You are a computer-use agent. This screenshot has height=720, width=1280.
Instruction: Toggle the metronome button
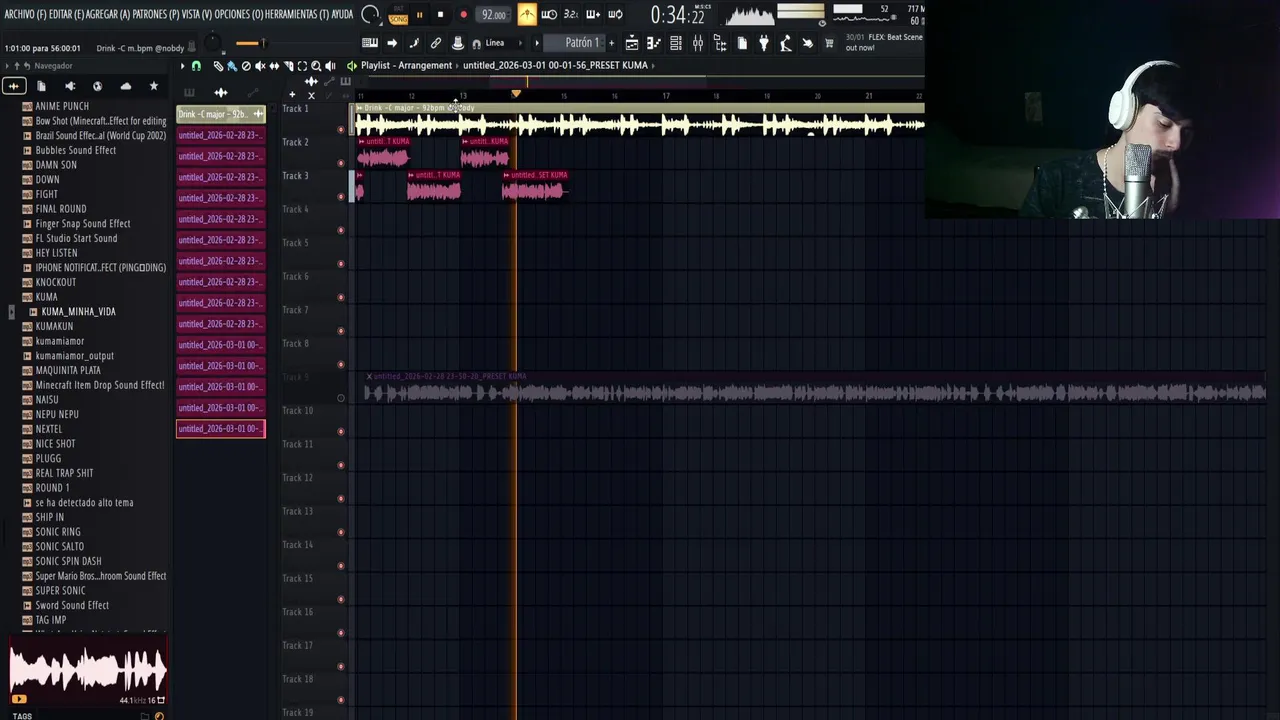[526, 14]
